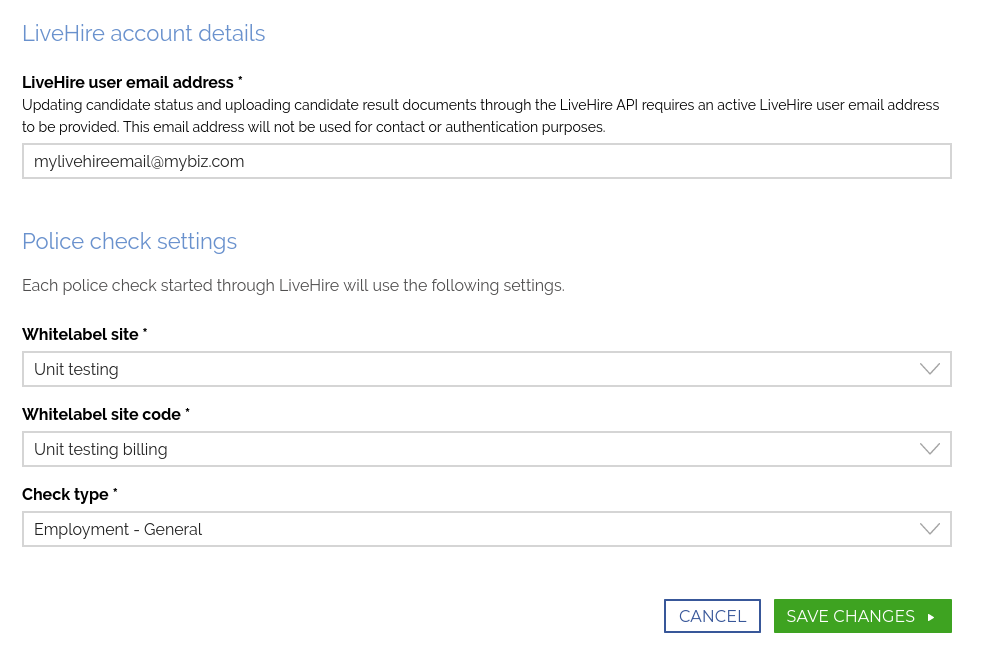Click the LiveHire account details heading
Viewport: 986px width, 655px height.
pyautogui.click(x=143, y=33)
